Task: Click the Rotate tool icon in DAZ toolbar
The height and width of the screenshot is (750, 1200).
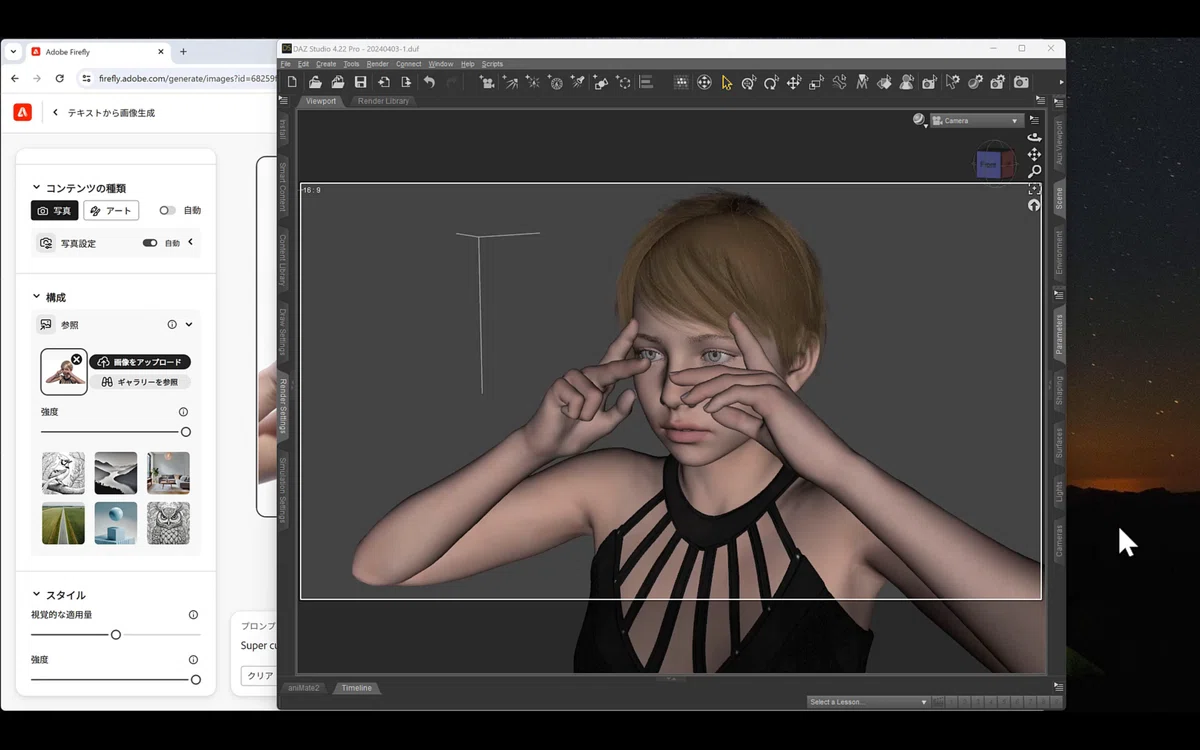Action: (x=771, y=82)
